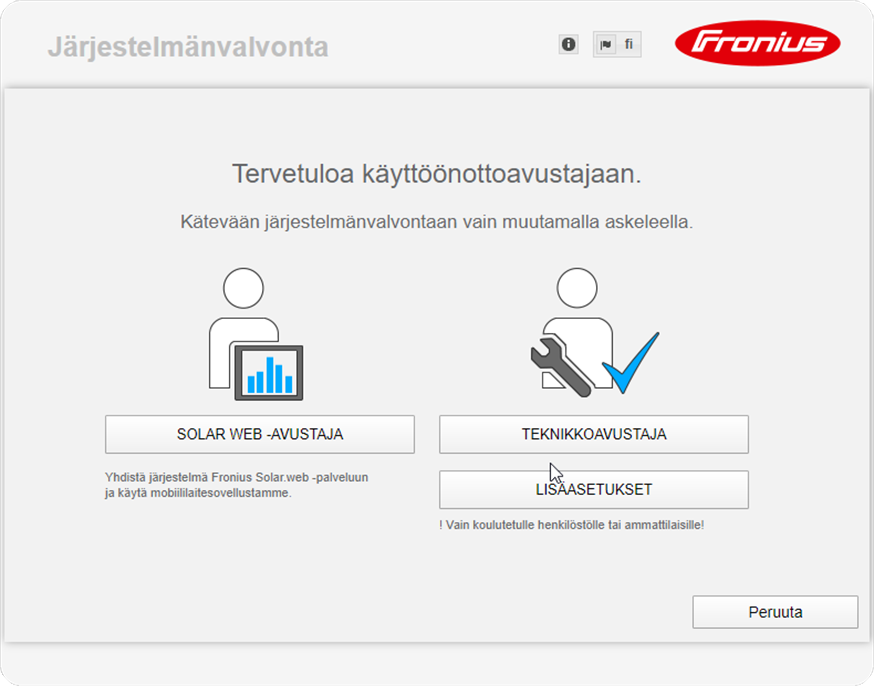Click the Järjestelmänvalvonta header title

point(187,47)
